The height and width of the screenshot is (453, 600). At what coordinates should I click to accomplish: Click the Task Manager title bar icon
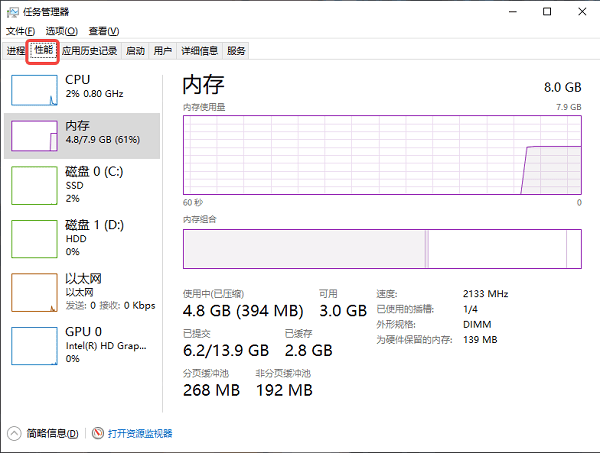(12, 11)
